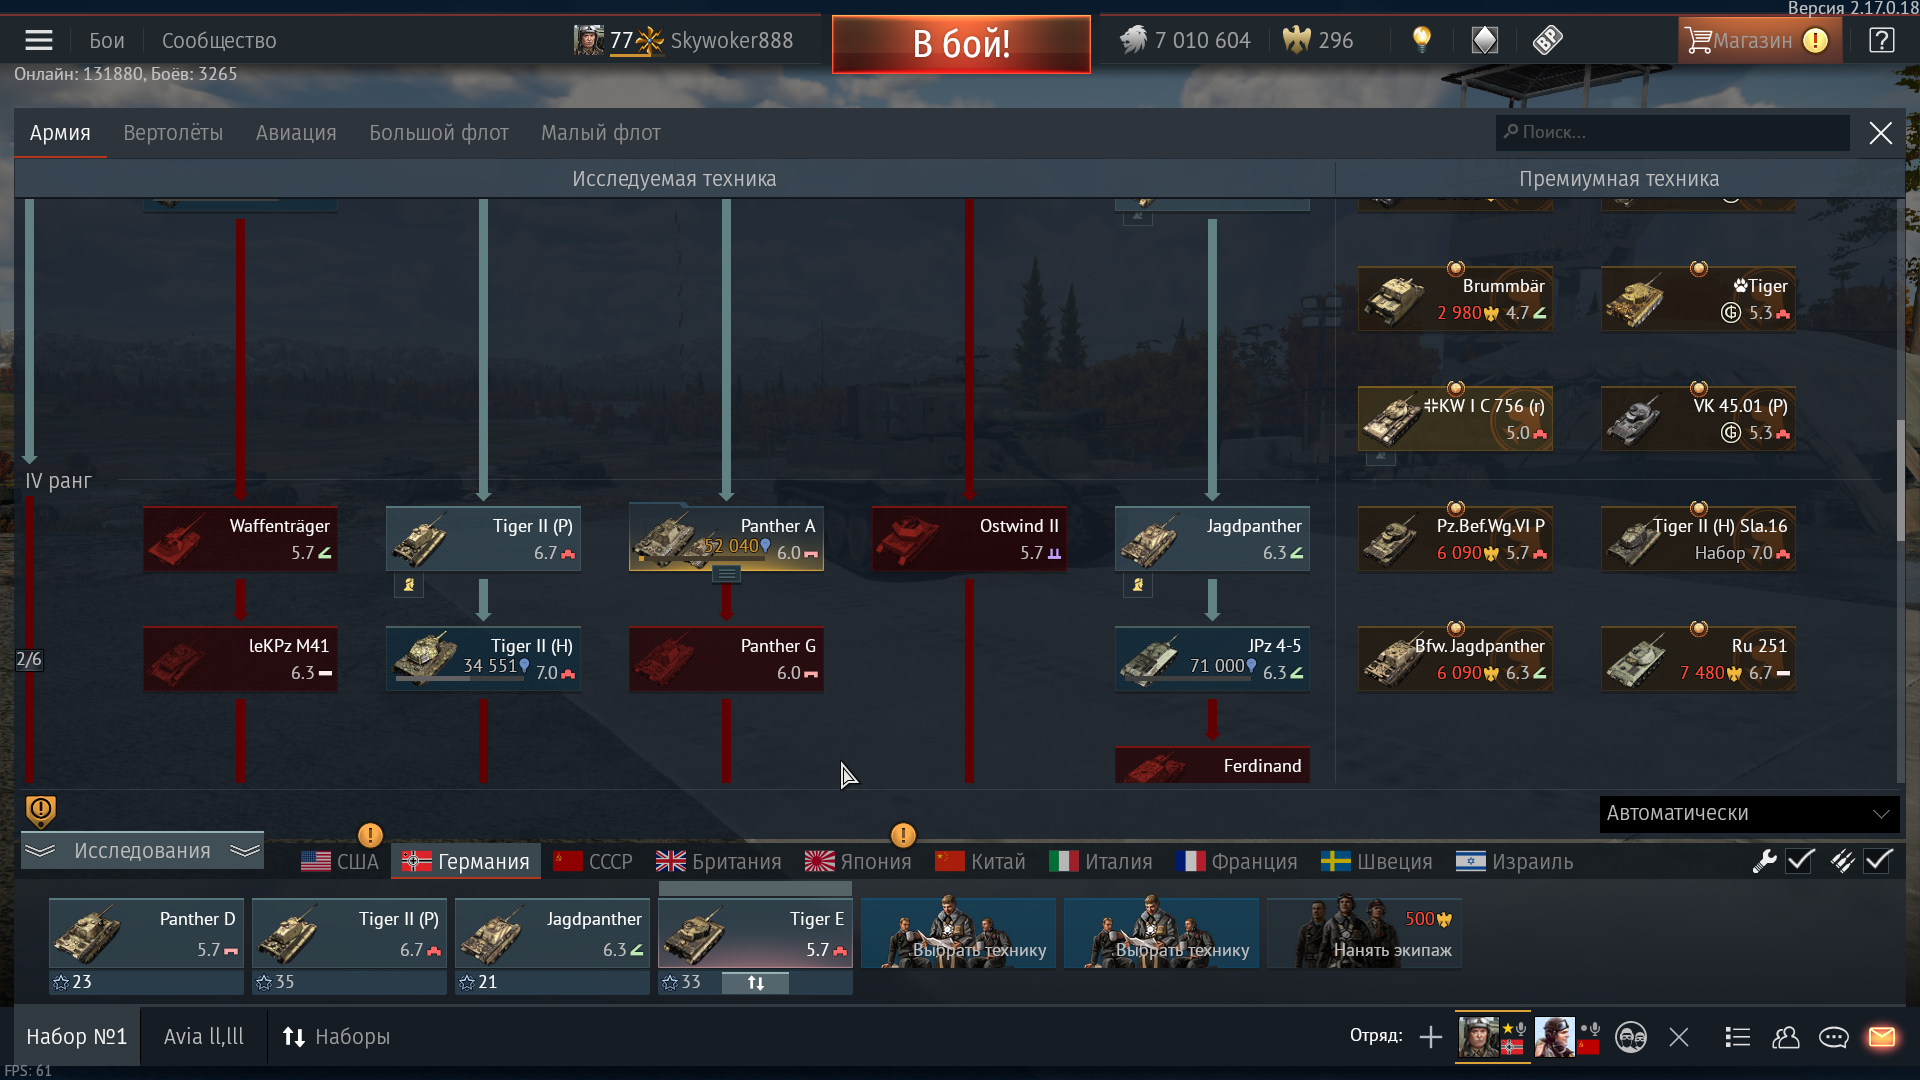
Task: Open the Наборы presets list
Action: point(336,1037)
